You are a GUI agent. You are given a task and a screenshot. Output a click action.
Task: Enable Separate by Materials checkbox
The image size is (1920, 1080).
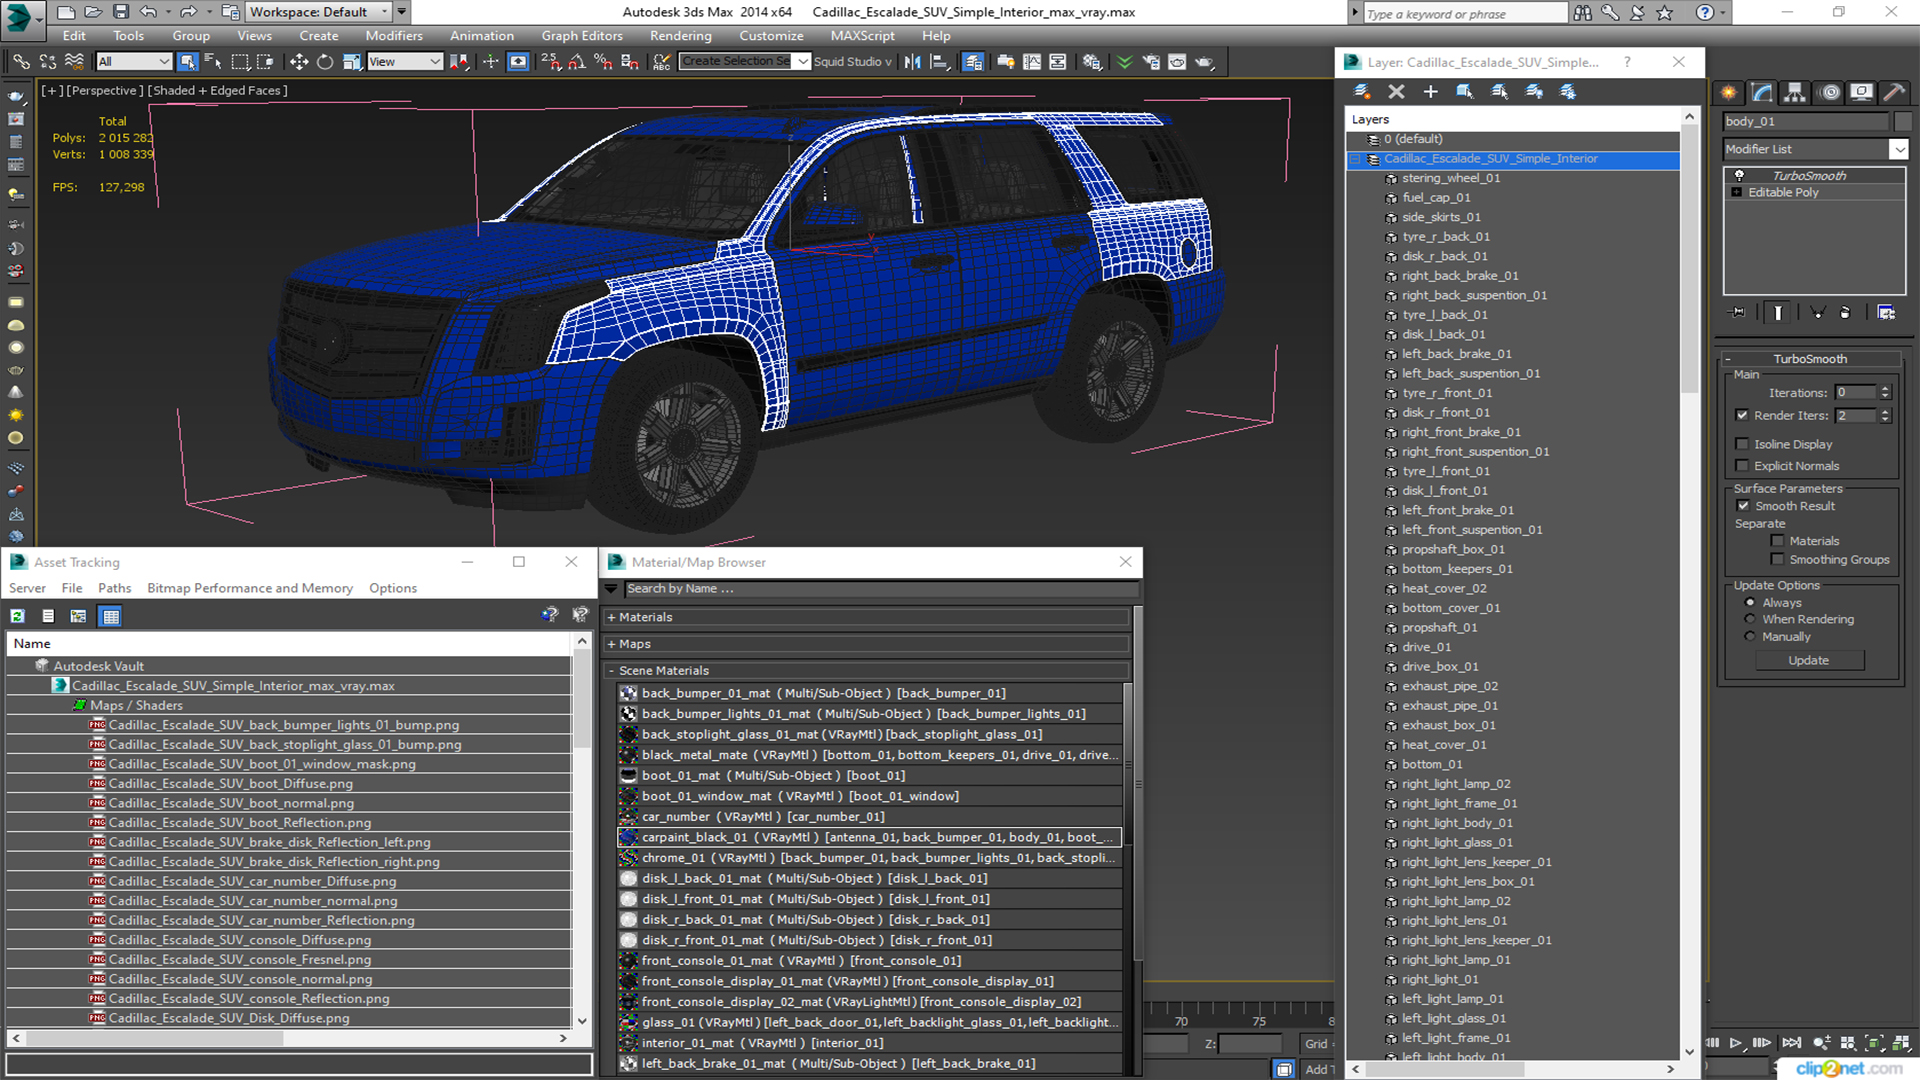[x=1777, y=541]
